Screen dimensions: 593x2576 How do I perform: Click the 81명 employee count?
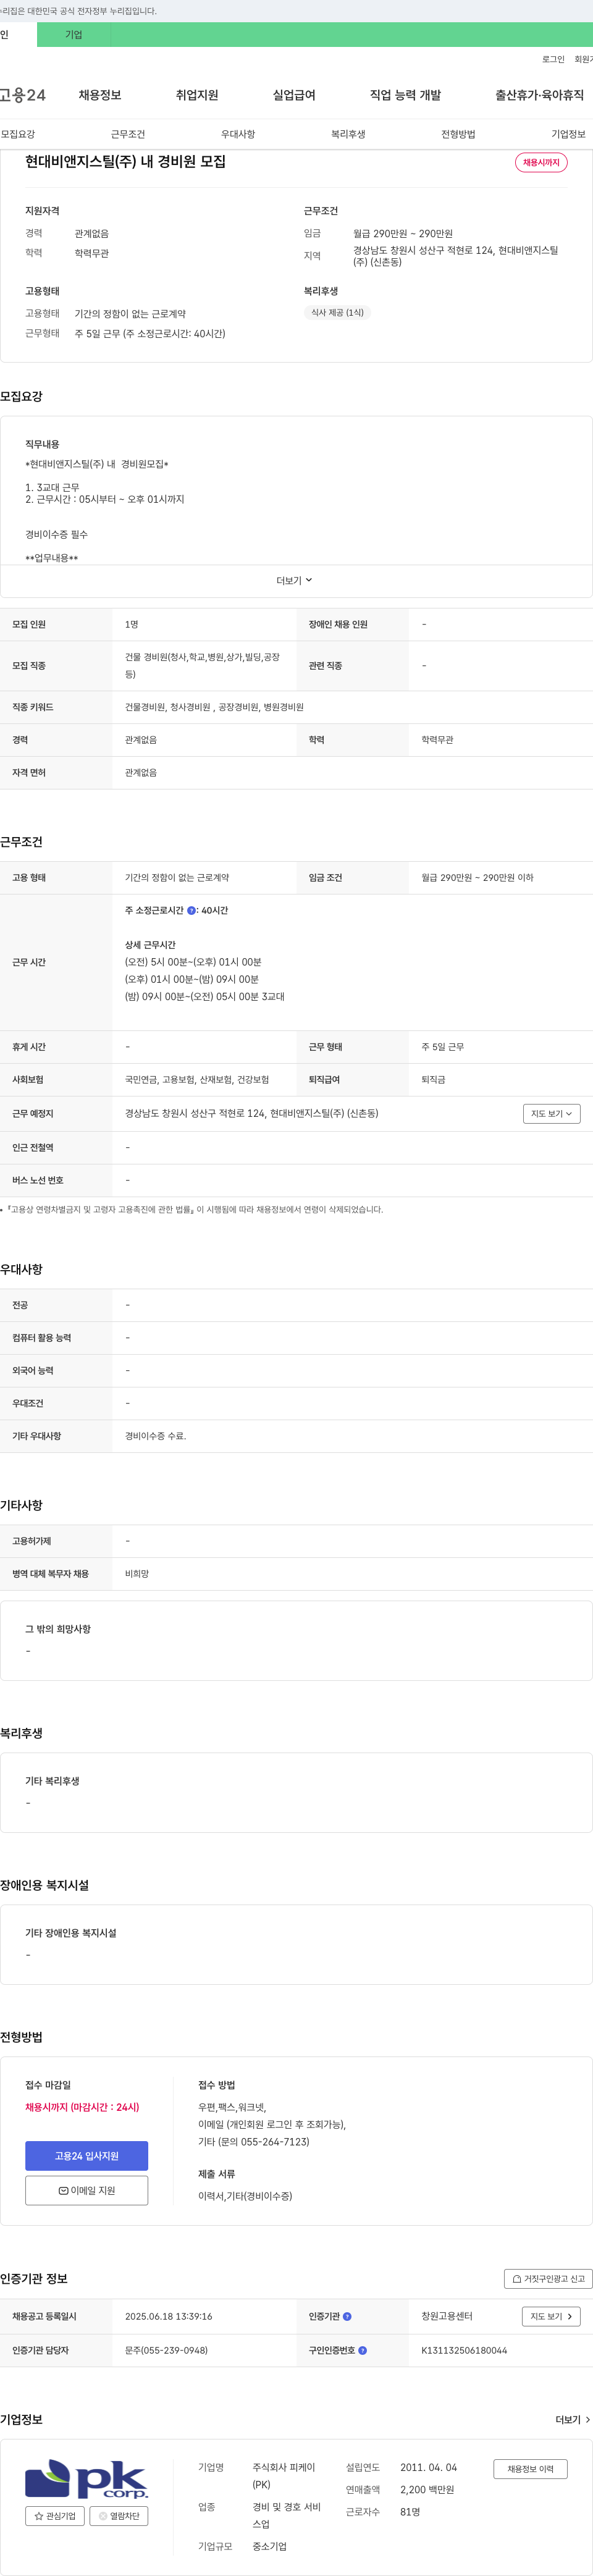tap(410, 2512)
